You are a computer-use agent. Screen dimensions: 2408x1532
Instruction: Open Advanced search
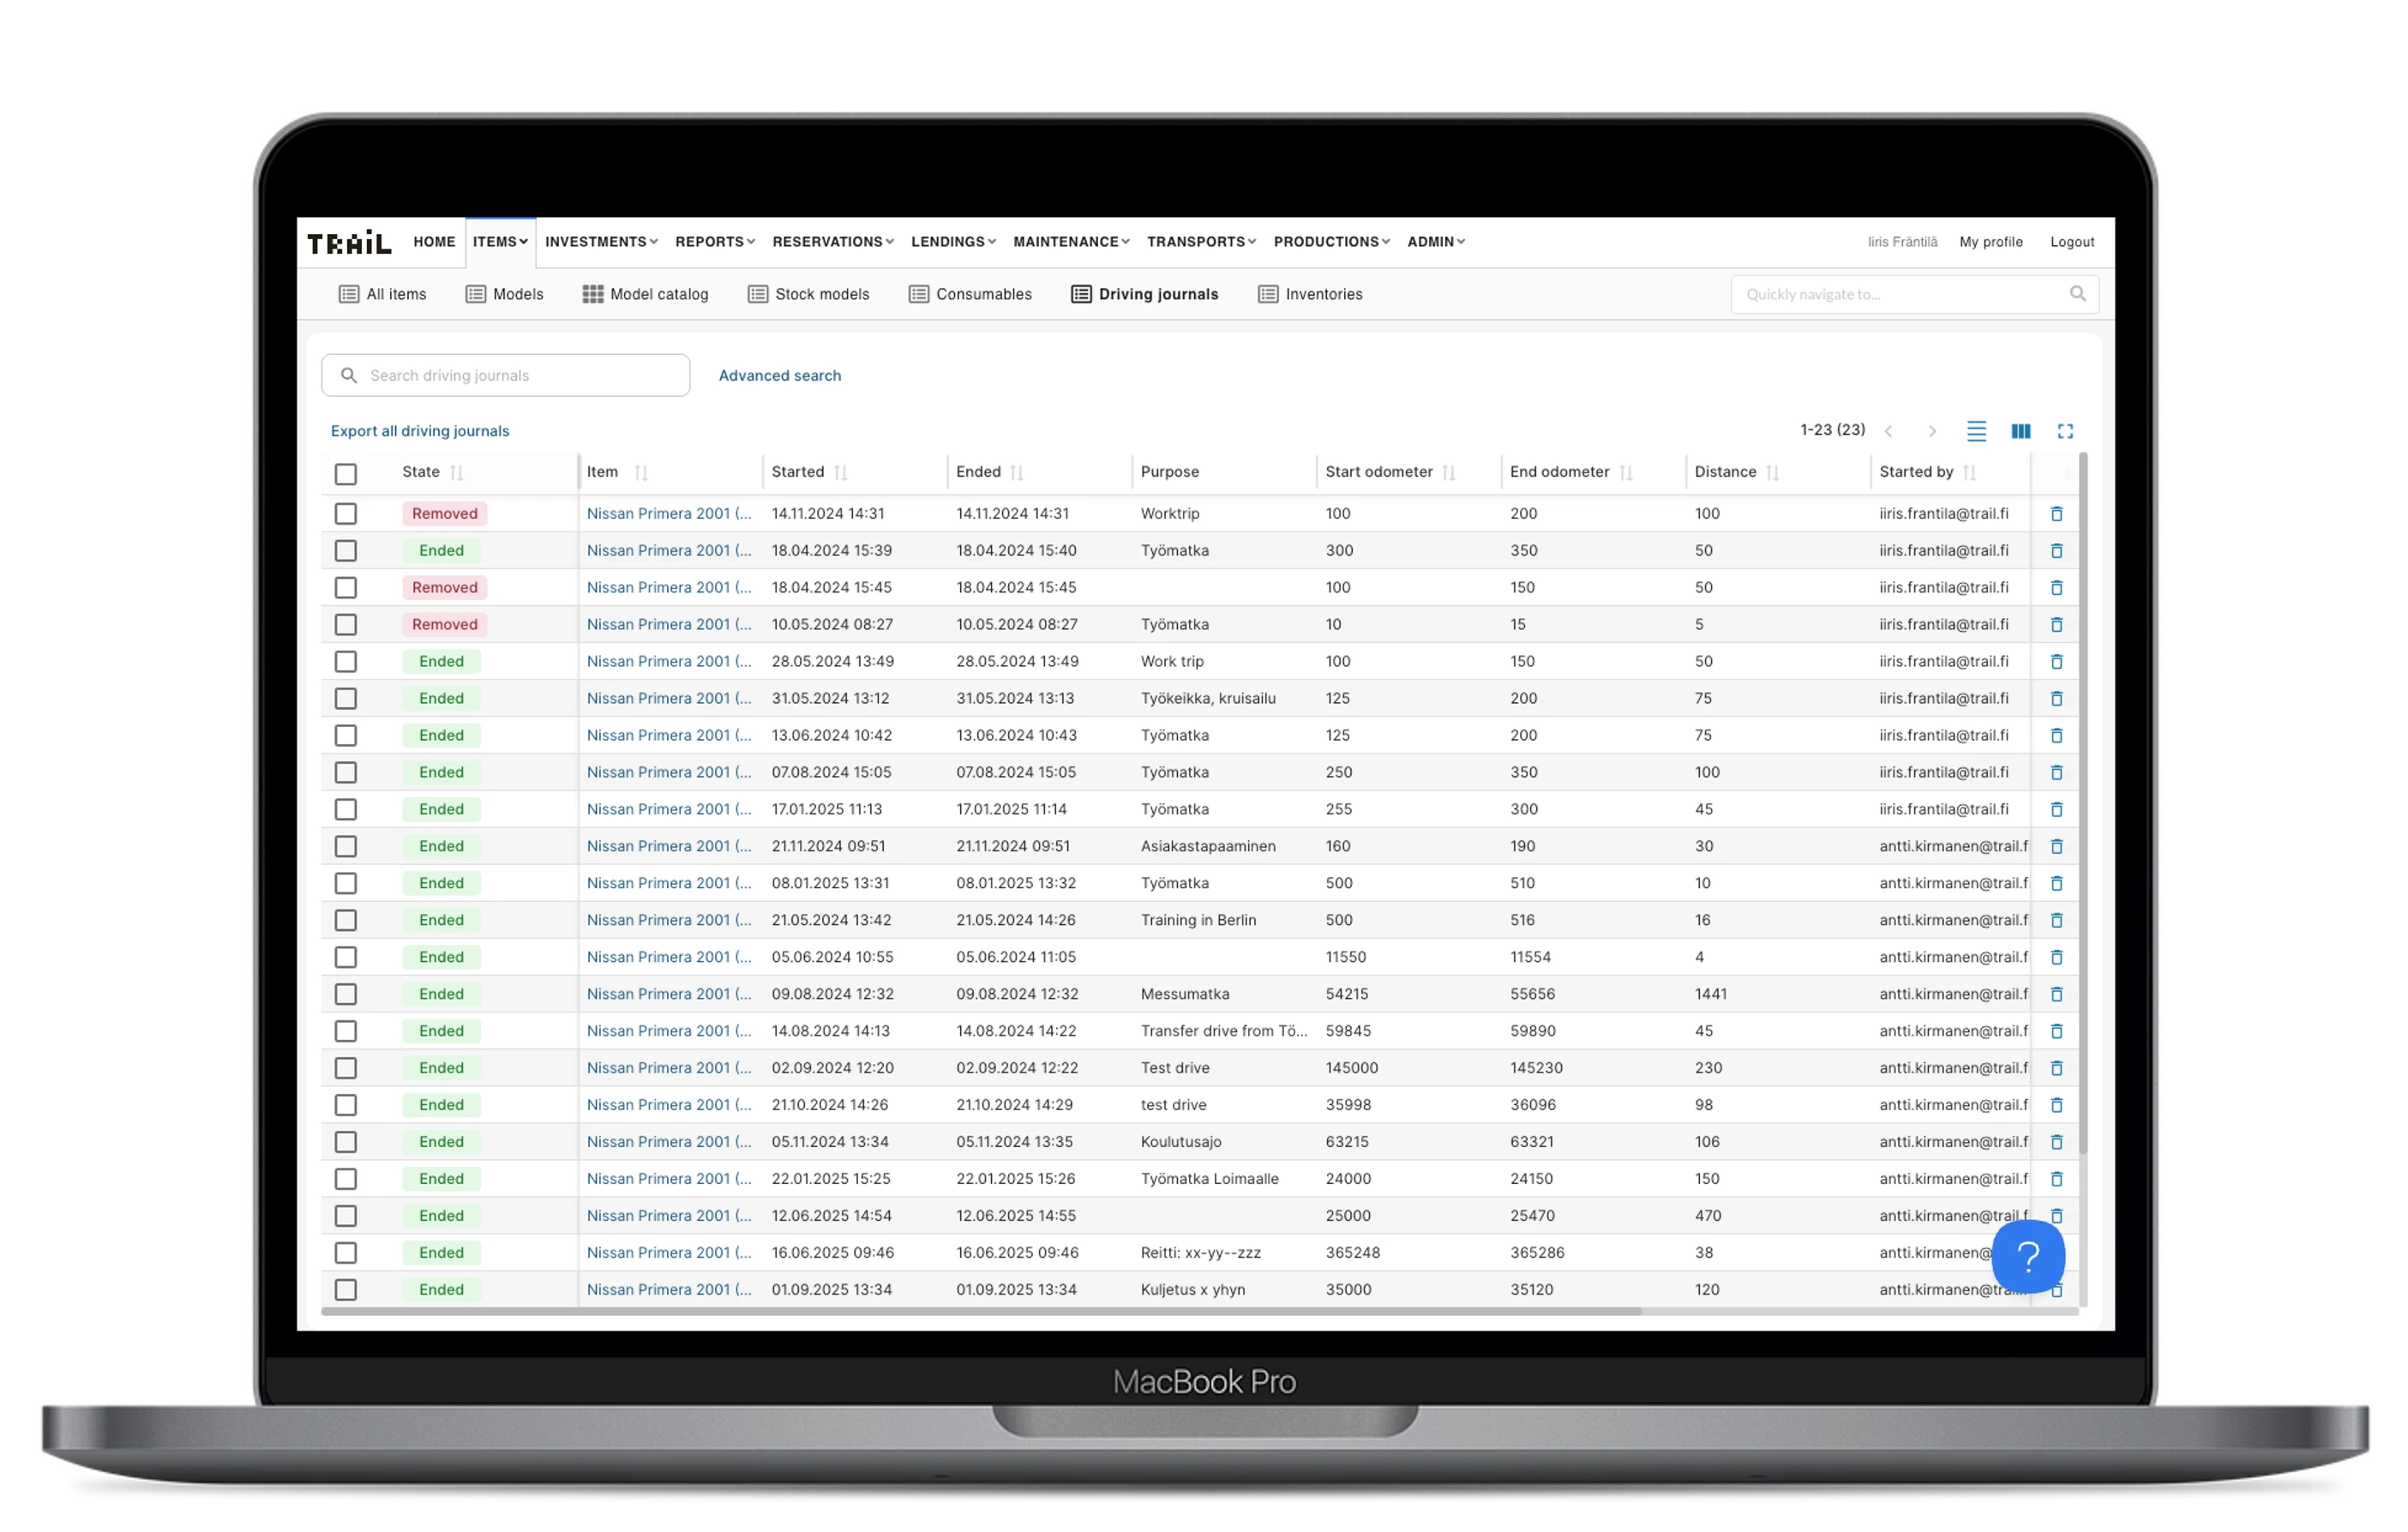(779, 376)
